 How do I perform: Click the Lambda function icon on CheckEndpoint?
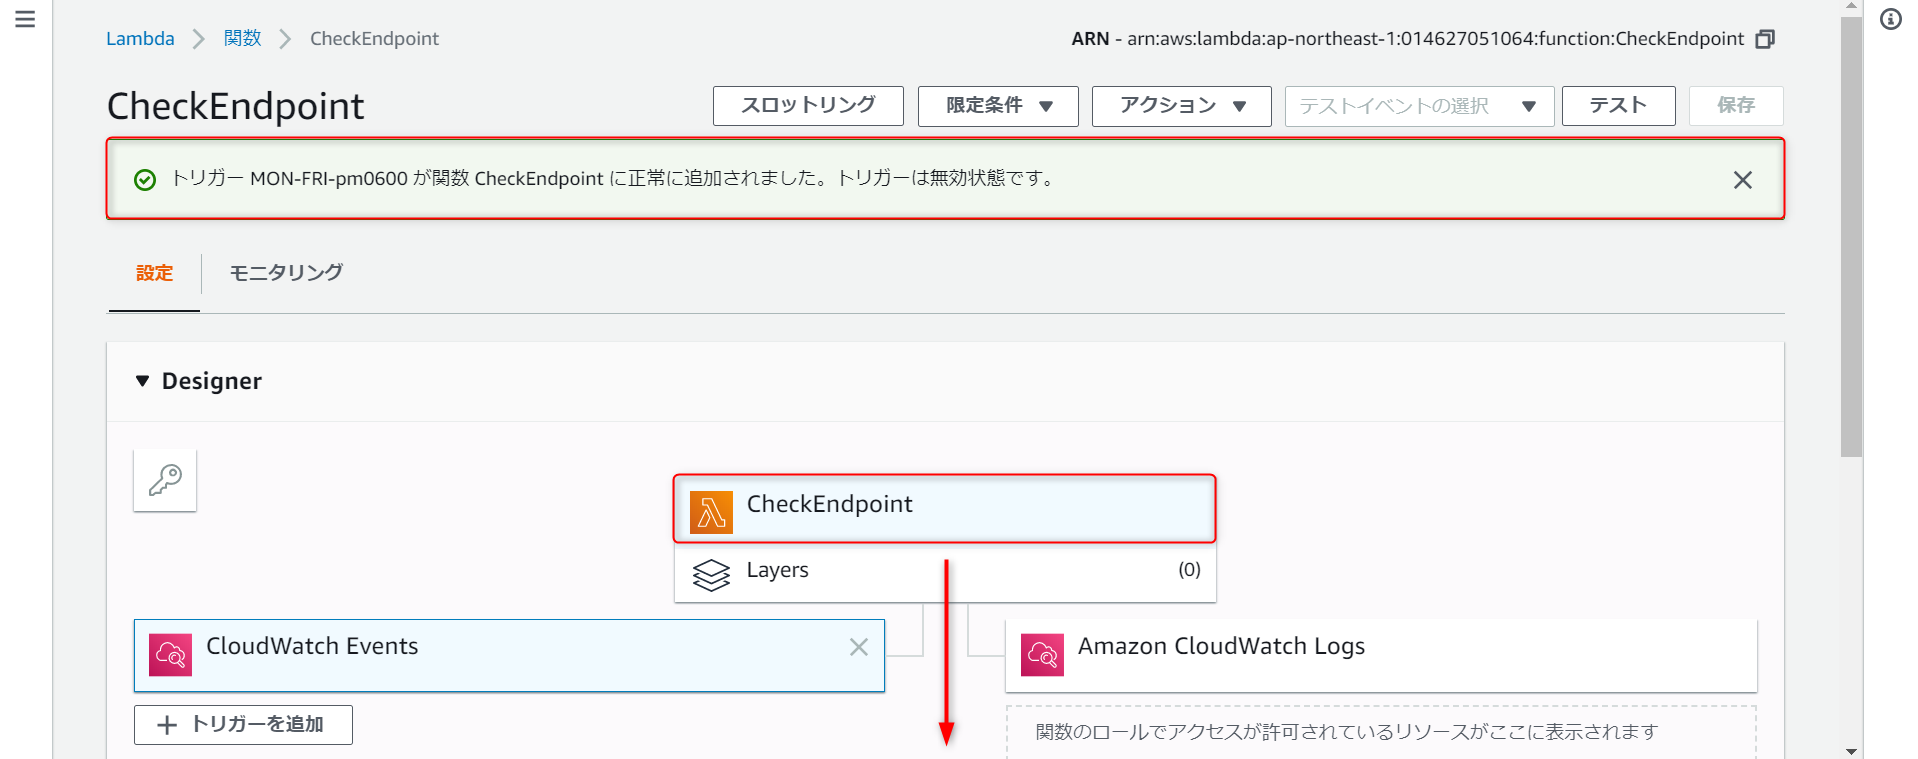(711, 513)
